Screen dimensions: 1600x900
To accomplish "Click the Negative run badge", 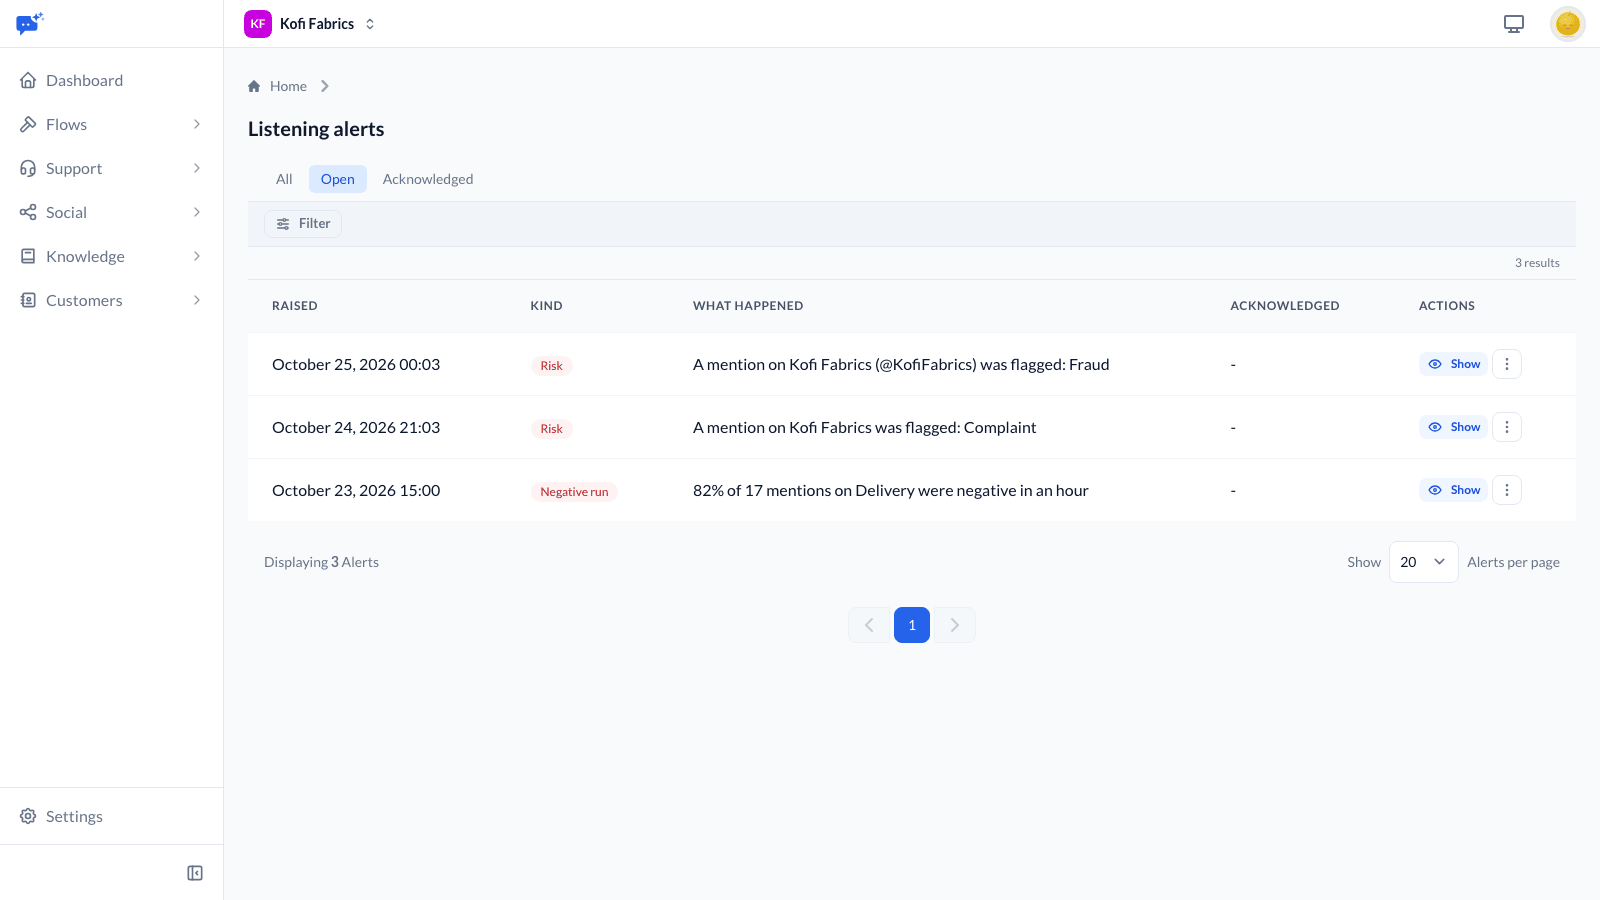I will pos(574,492).
